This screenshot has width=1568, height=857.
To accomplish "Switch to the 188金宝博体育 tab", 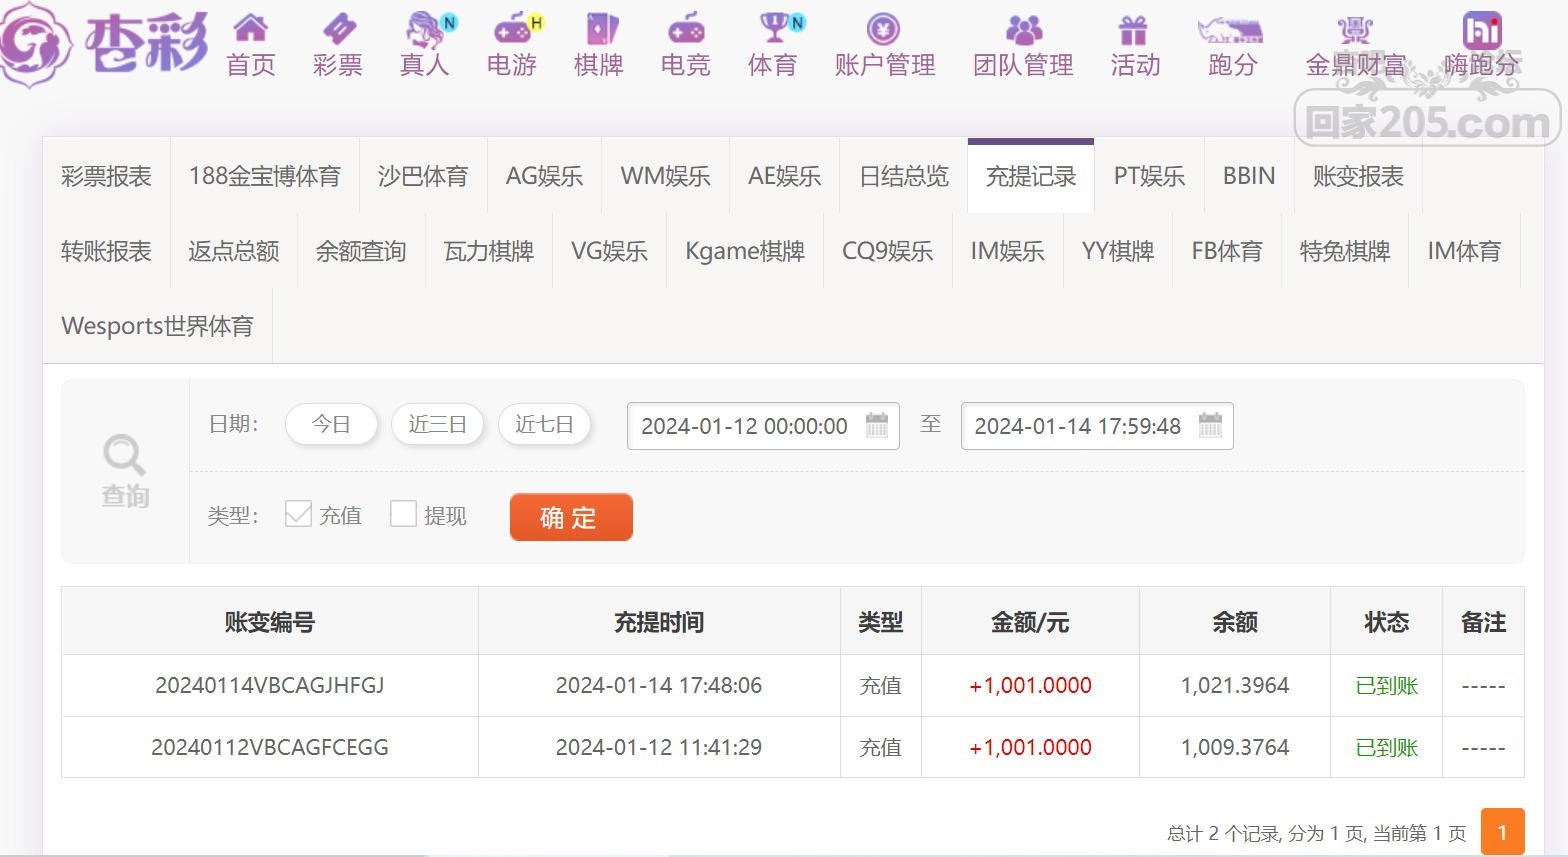I will click(x=265, y=176).
